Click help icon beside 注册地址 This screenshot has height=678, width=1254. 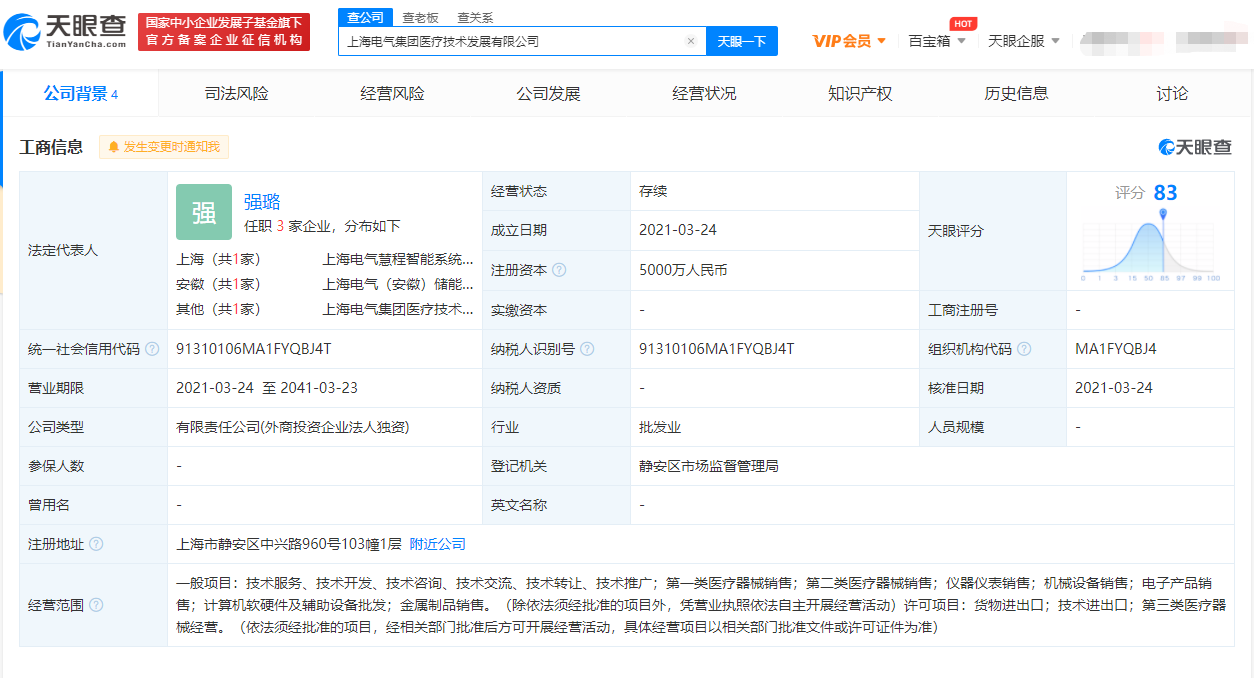tap(96, 544)
